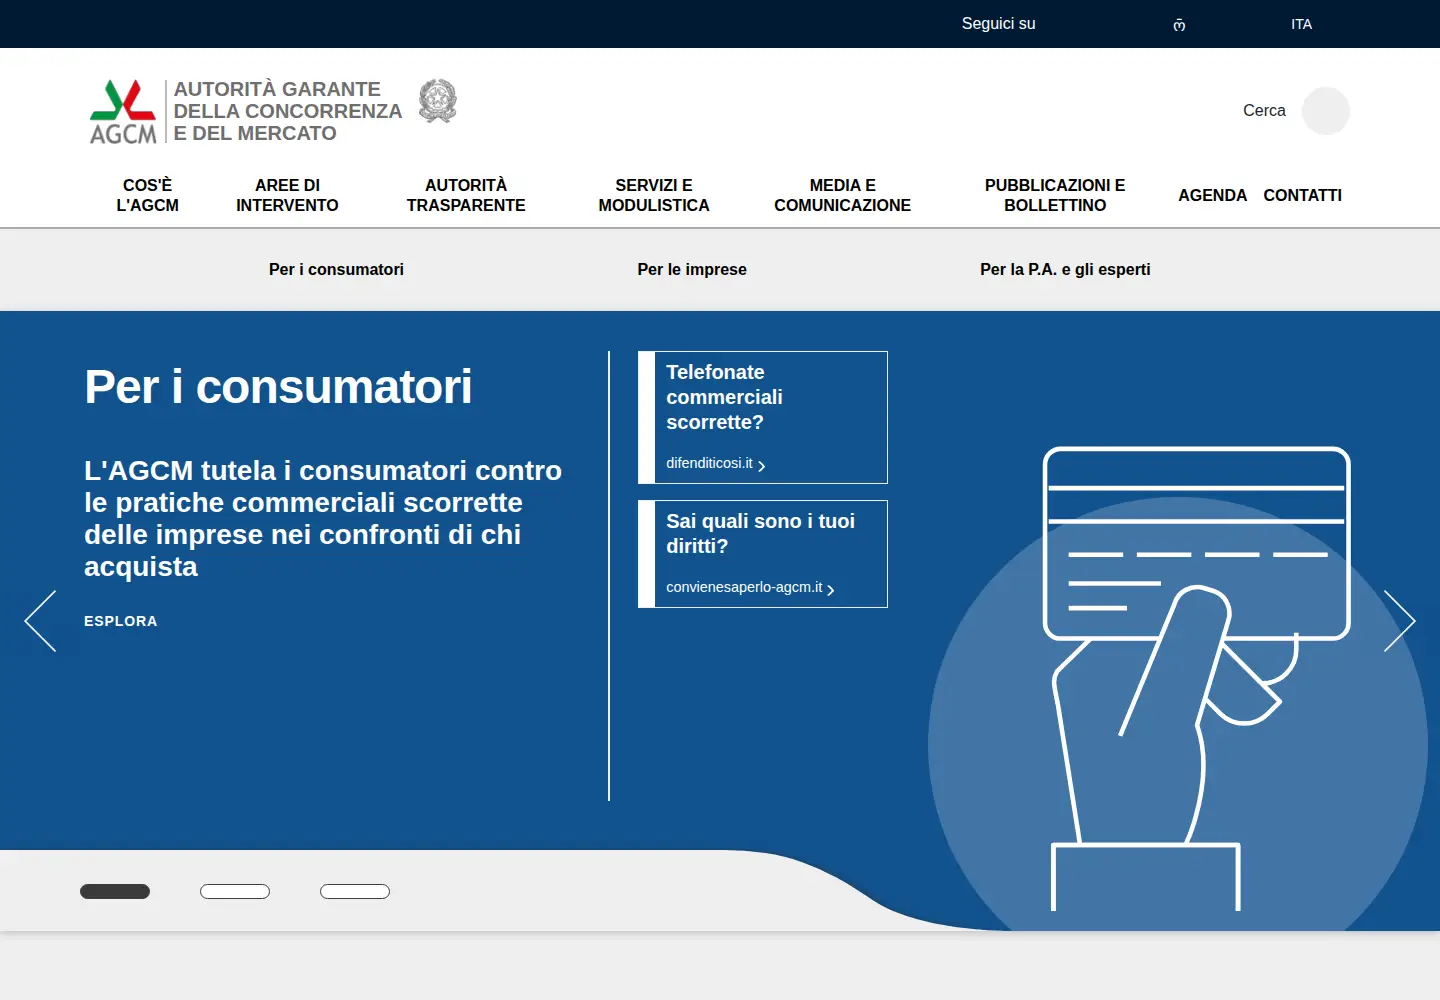The width and height of the screenshot is (1440, 1000).
Task: Open the COS'È L'AGCM menu
Action: click(147, 195)
